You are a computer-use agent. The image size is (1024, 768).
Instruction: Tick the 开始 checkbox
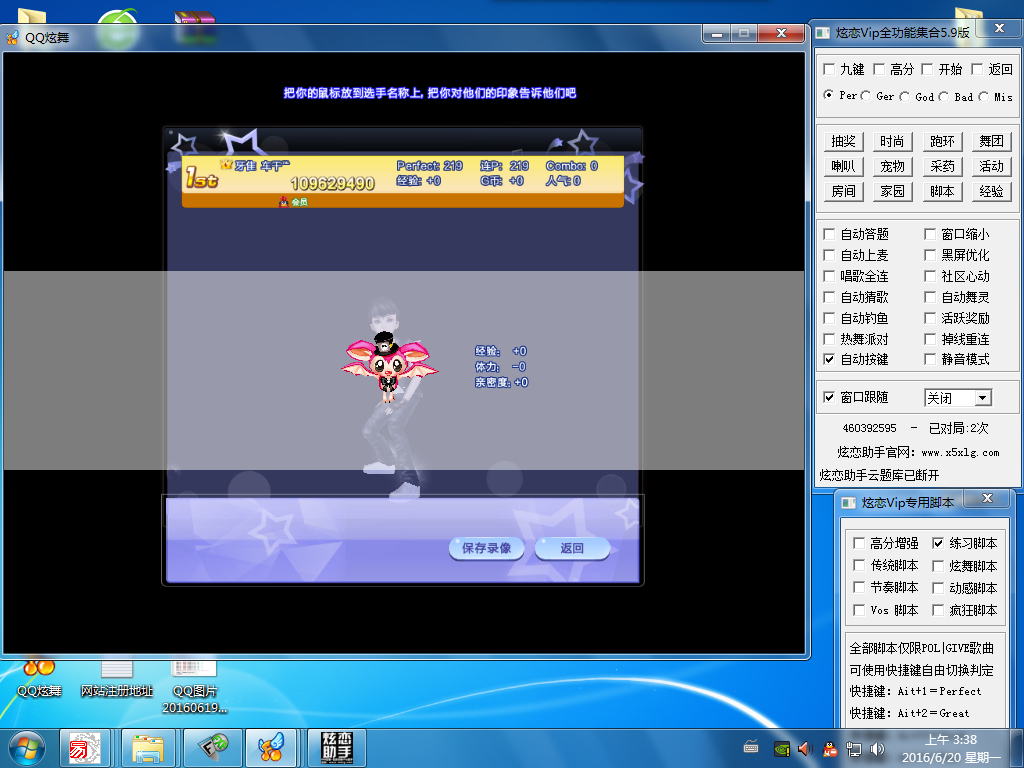click(x=927, y=69)
